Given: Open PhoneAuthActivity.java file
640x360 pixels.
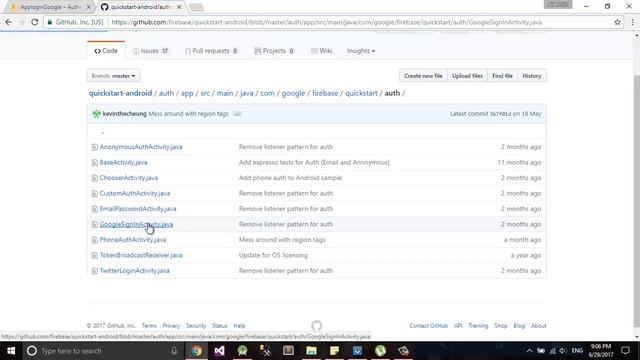Looking at the screenshot, I should pos(133,240).
